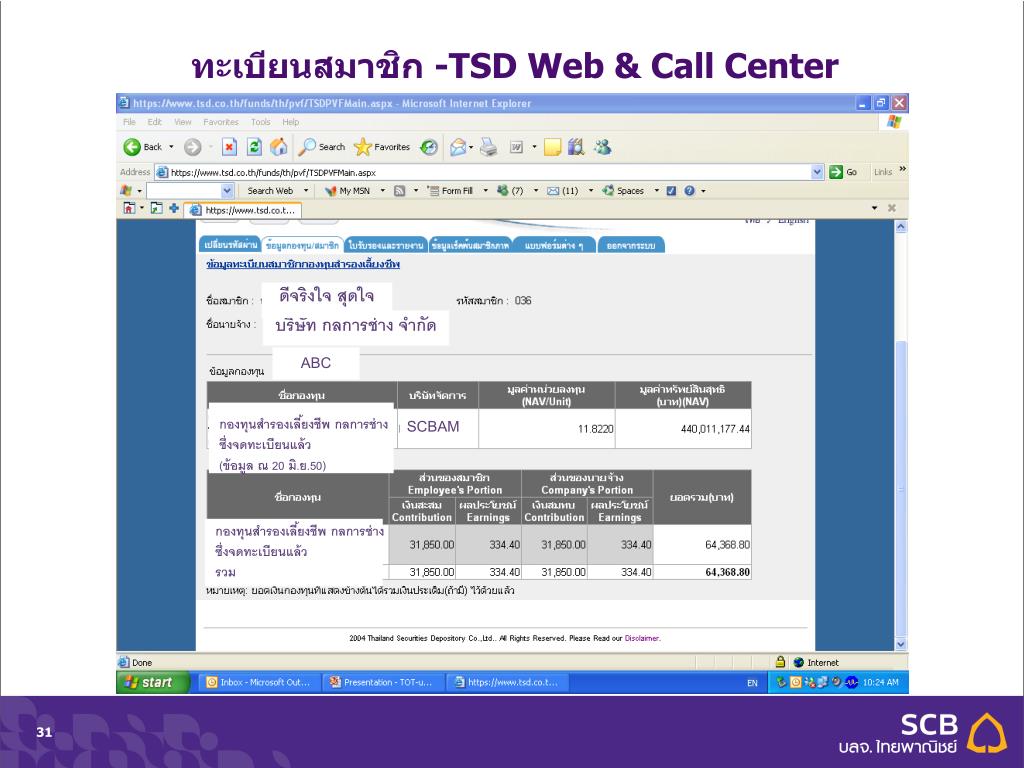Click the Links toolbar label
The width and height of the screenshot is (1024, 768).
tap(883, 172)
